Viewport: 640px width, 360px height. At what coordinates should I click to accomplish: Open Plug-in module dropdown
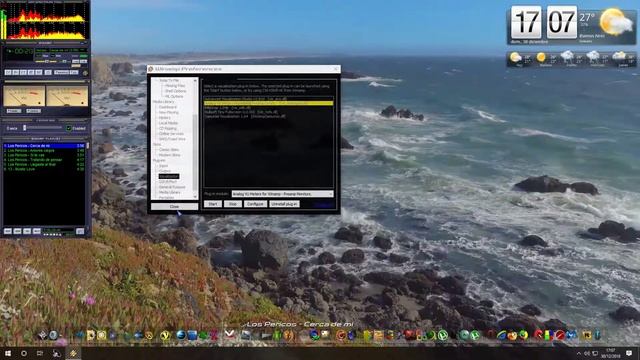tap(282, 194)
